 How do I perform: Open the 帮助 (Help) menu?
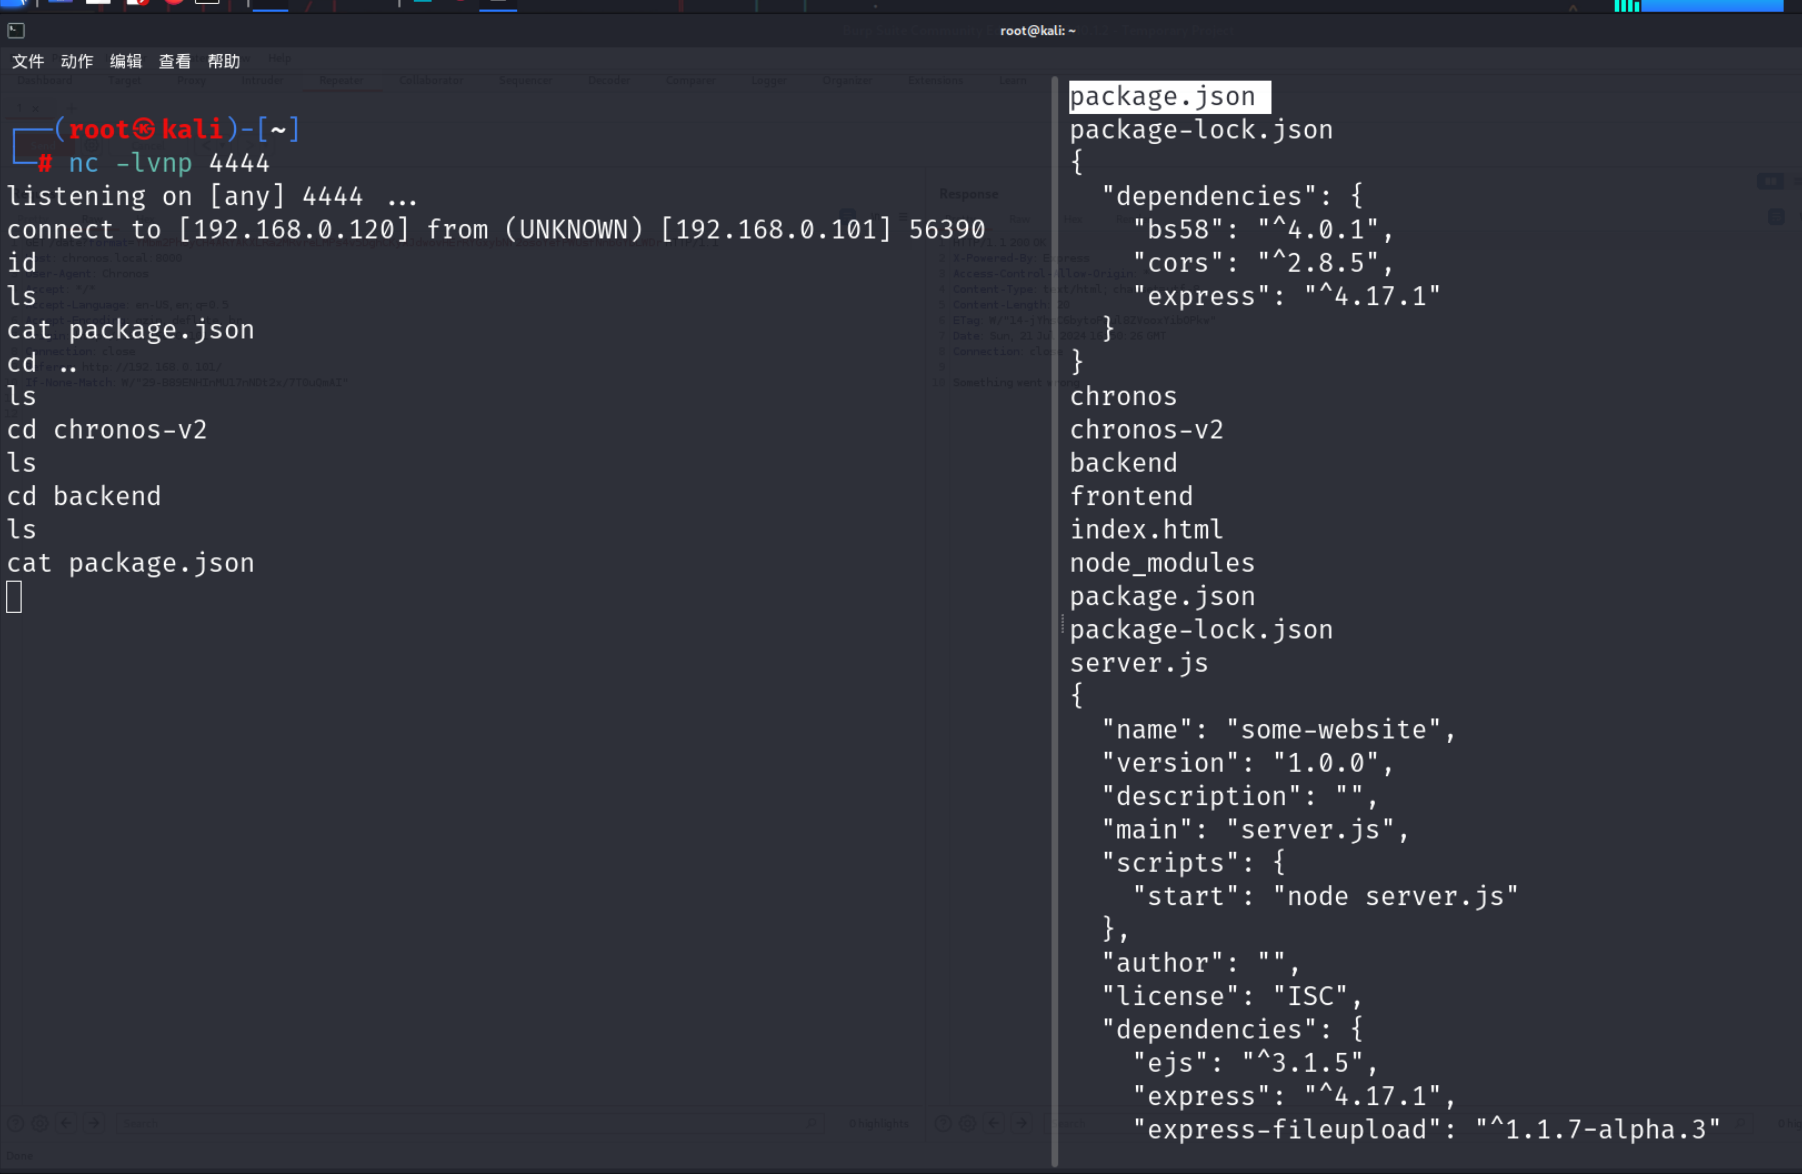coord(224,61)
